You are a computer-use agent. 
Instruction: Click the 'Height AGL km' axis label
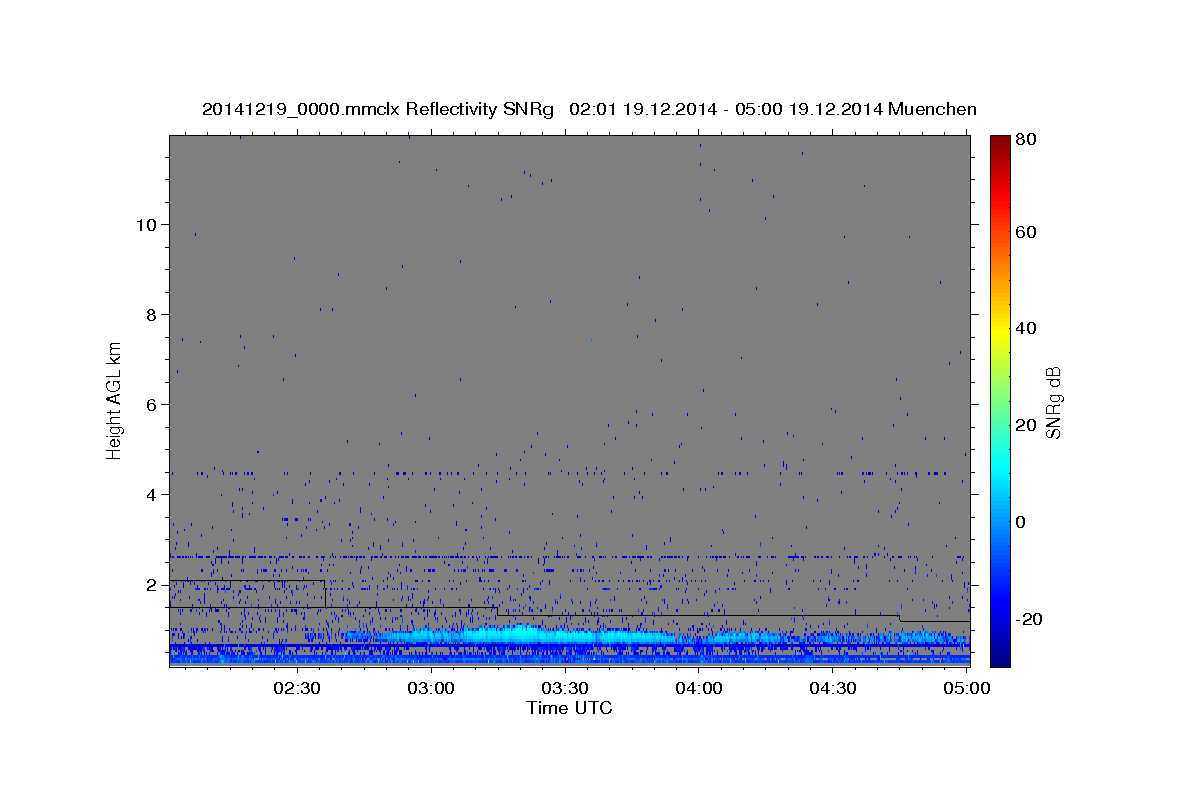[x=114, y=400]
